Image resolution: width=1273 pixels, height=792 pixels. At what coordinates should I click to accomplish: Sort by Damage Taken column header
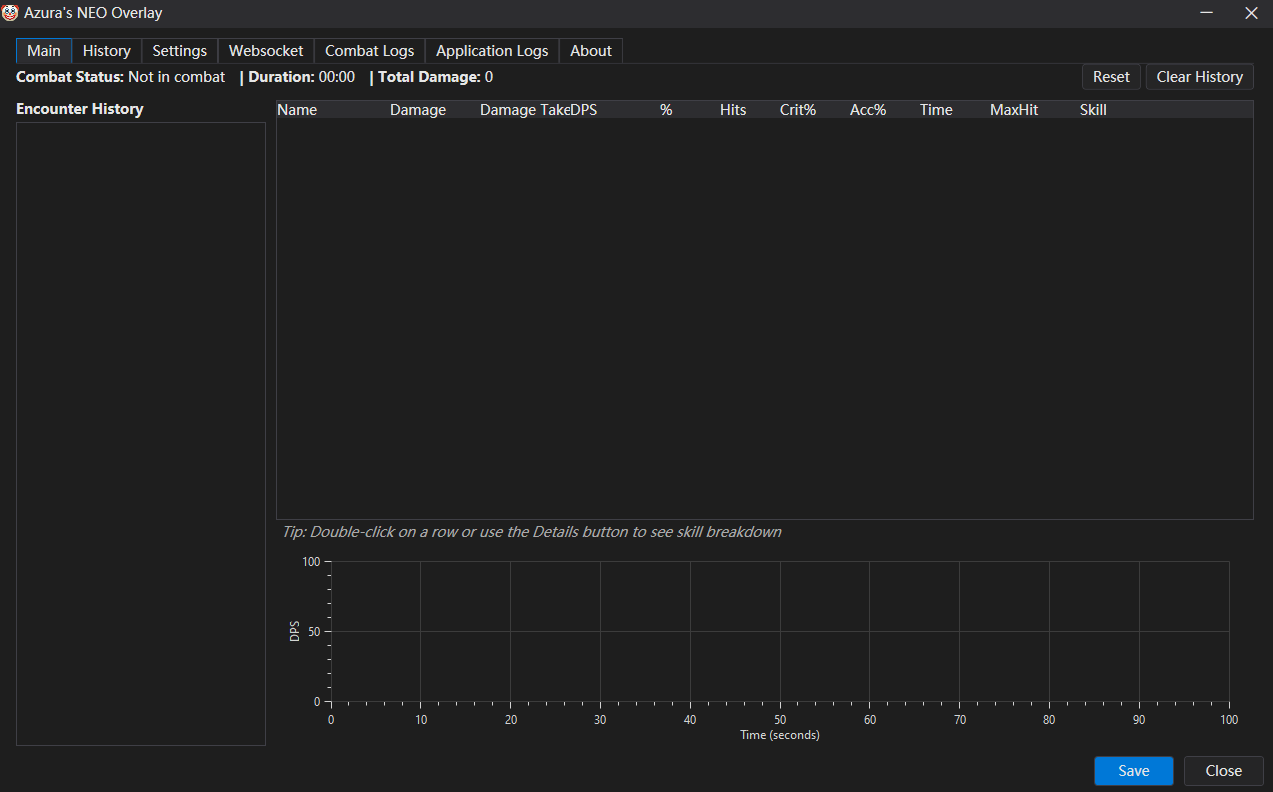[x=524, y=110]
